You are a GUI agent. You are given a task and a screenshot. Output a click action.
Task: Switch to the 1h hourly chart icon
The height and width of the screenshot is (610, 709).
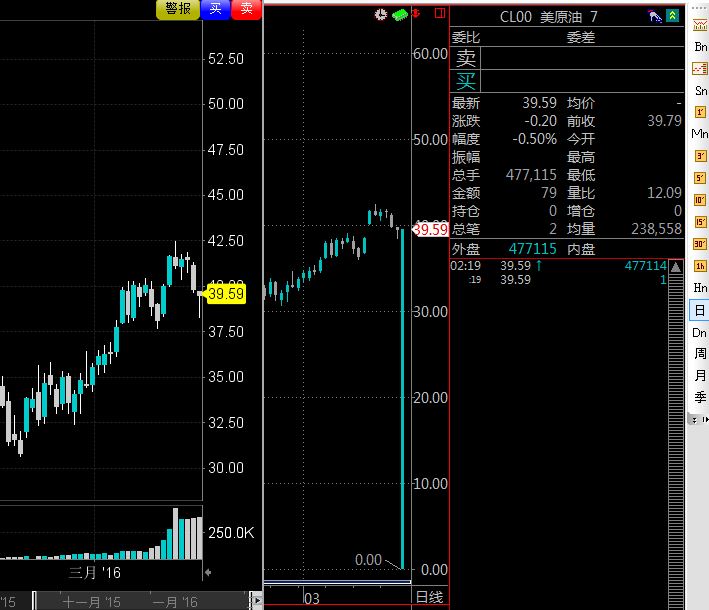coord(700,265)
